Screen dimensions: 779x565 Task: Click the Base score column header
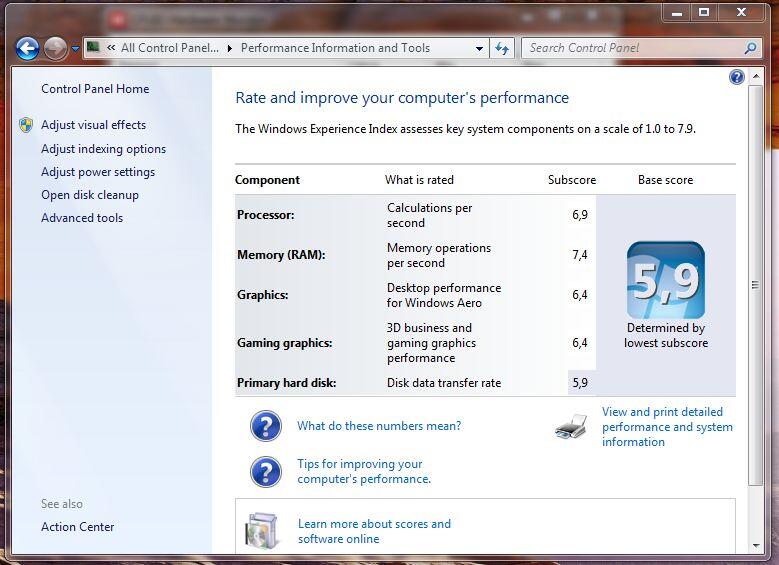[666, 180]
